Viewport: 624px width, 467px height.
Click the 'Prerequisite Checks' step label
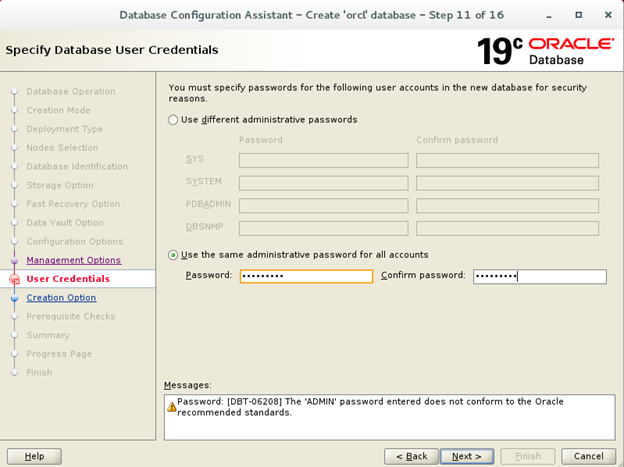click(71, 317)
